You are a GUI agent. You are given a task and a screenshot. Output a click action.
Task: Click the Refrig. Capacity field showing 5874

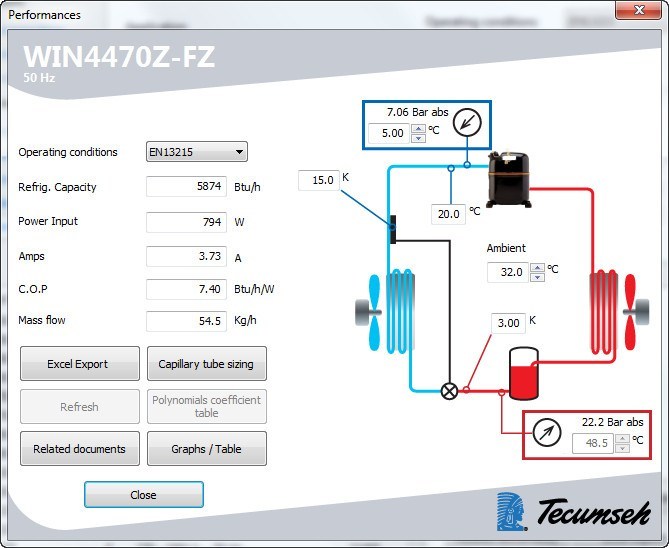coord(186,187)
